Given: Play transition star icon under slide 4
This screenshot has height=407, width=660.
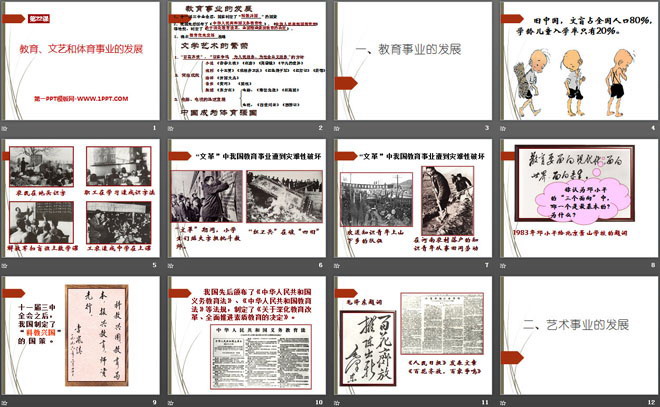Looking at the screenshot, I should [x=503, y=128].
